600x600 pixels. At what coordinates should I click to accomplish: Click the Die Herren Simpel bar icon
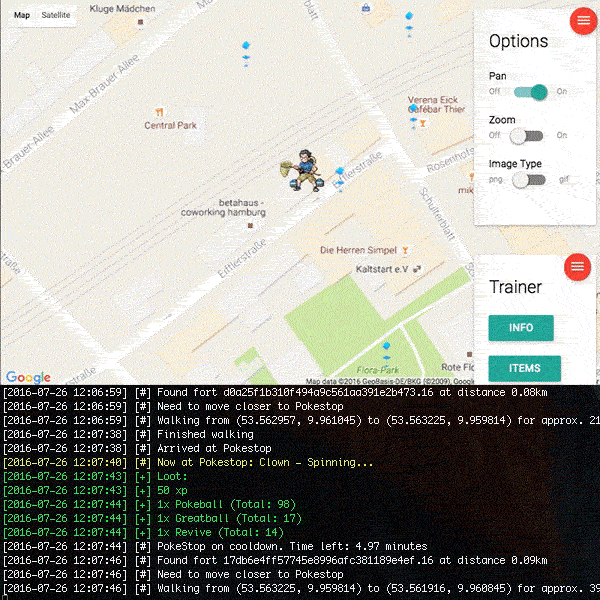(405, 249)
